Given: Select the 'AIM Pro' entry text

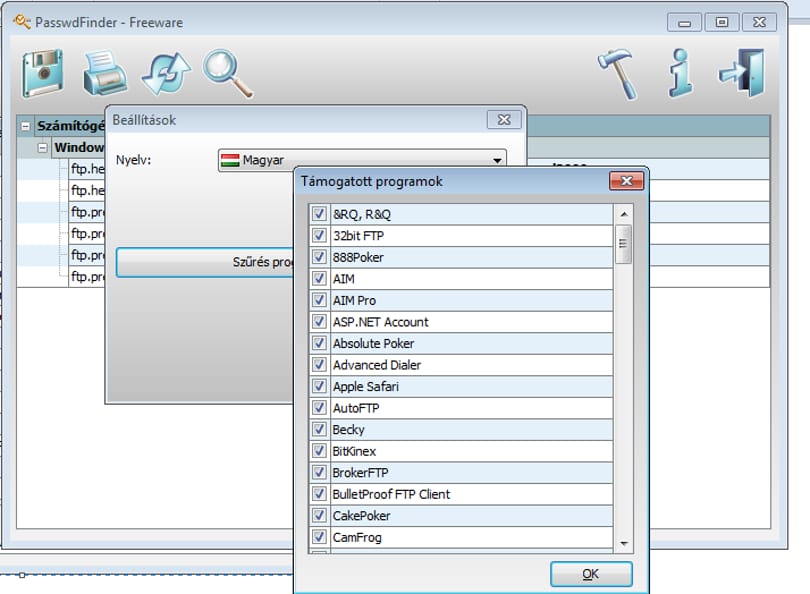Looking at the screenshot, I should tap(354, 300).
